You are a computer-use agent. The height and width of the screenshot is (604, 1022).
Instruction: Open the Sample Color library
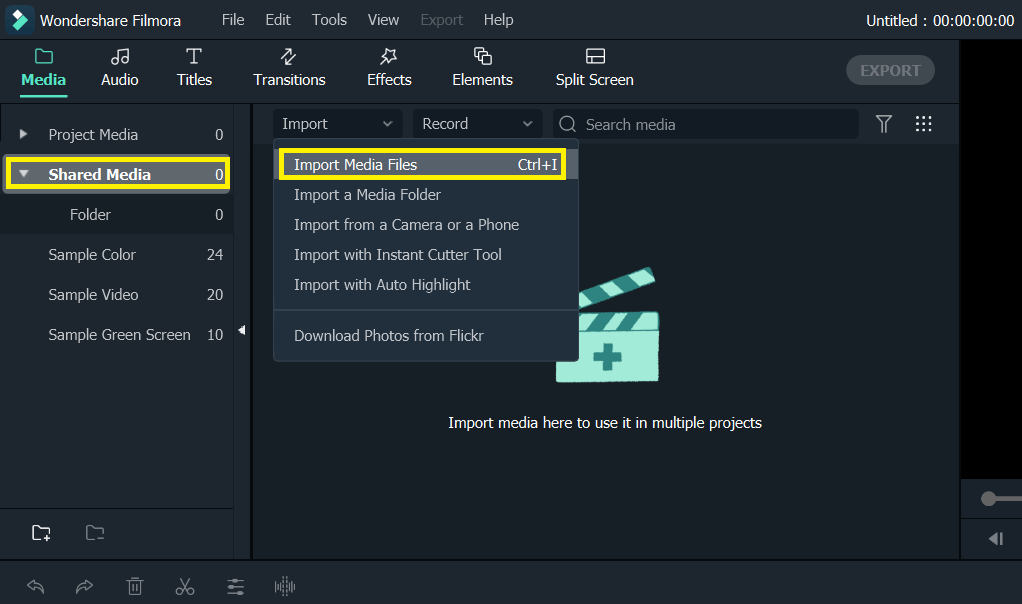[x=117, y=255]
